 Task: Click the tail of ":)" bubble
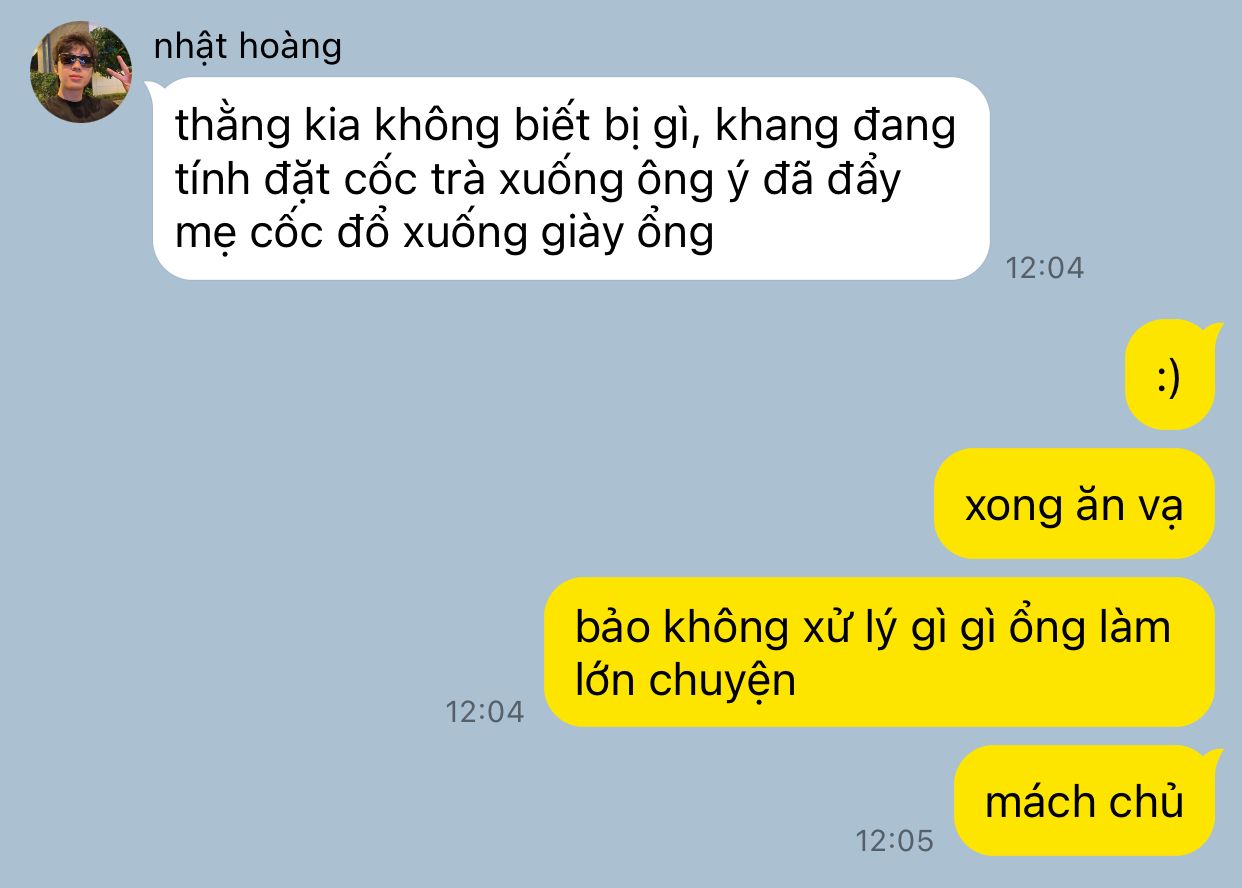tap(1212, 331)
